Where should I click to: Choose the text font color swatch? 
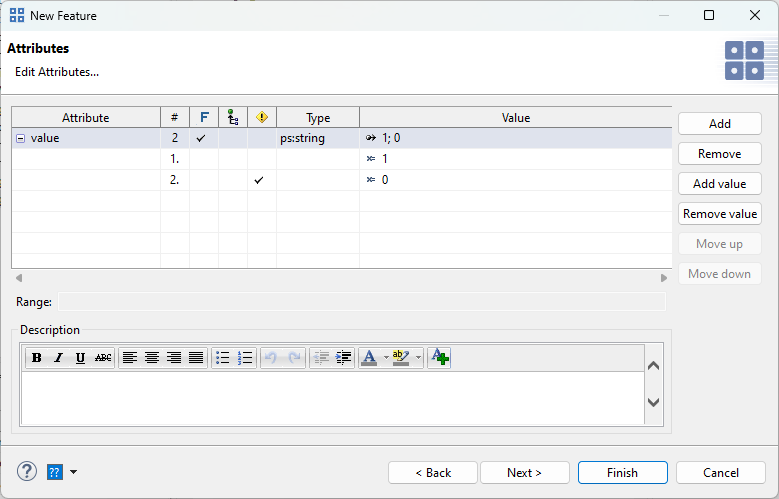(x=370, y=358)
